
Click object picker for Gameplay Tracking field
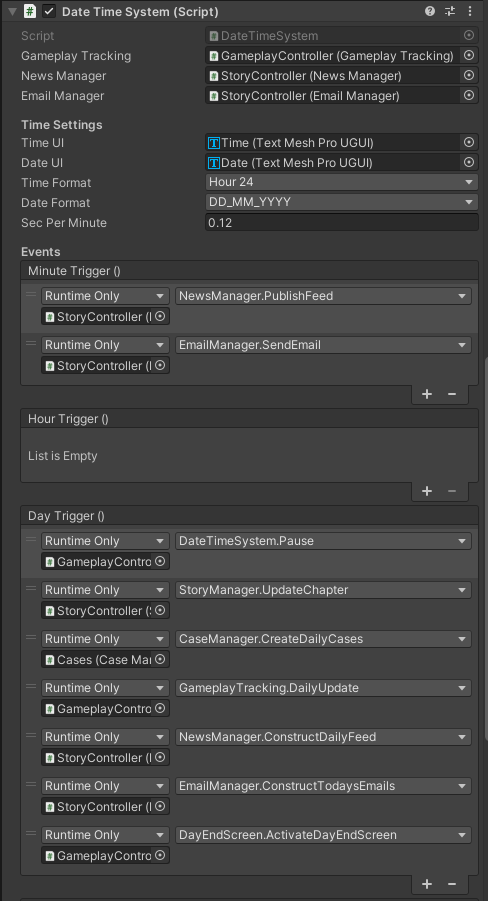pyautogui.click(x=469, y=55)
